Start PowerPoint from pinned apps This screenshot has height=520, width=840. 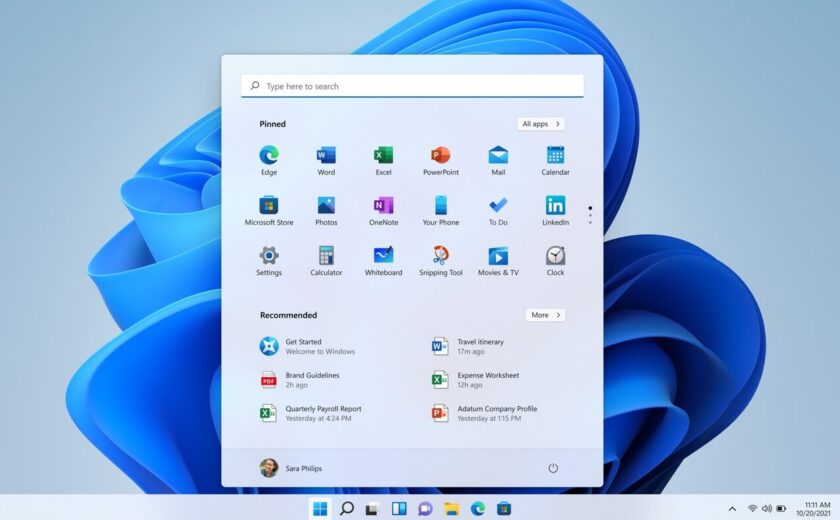[441, 161]
